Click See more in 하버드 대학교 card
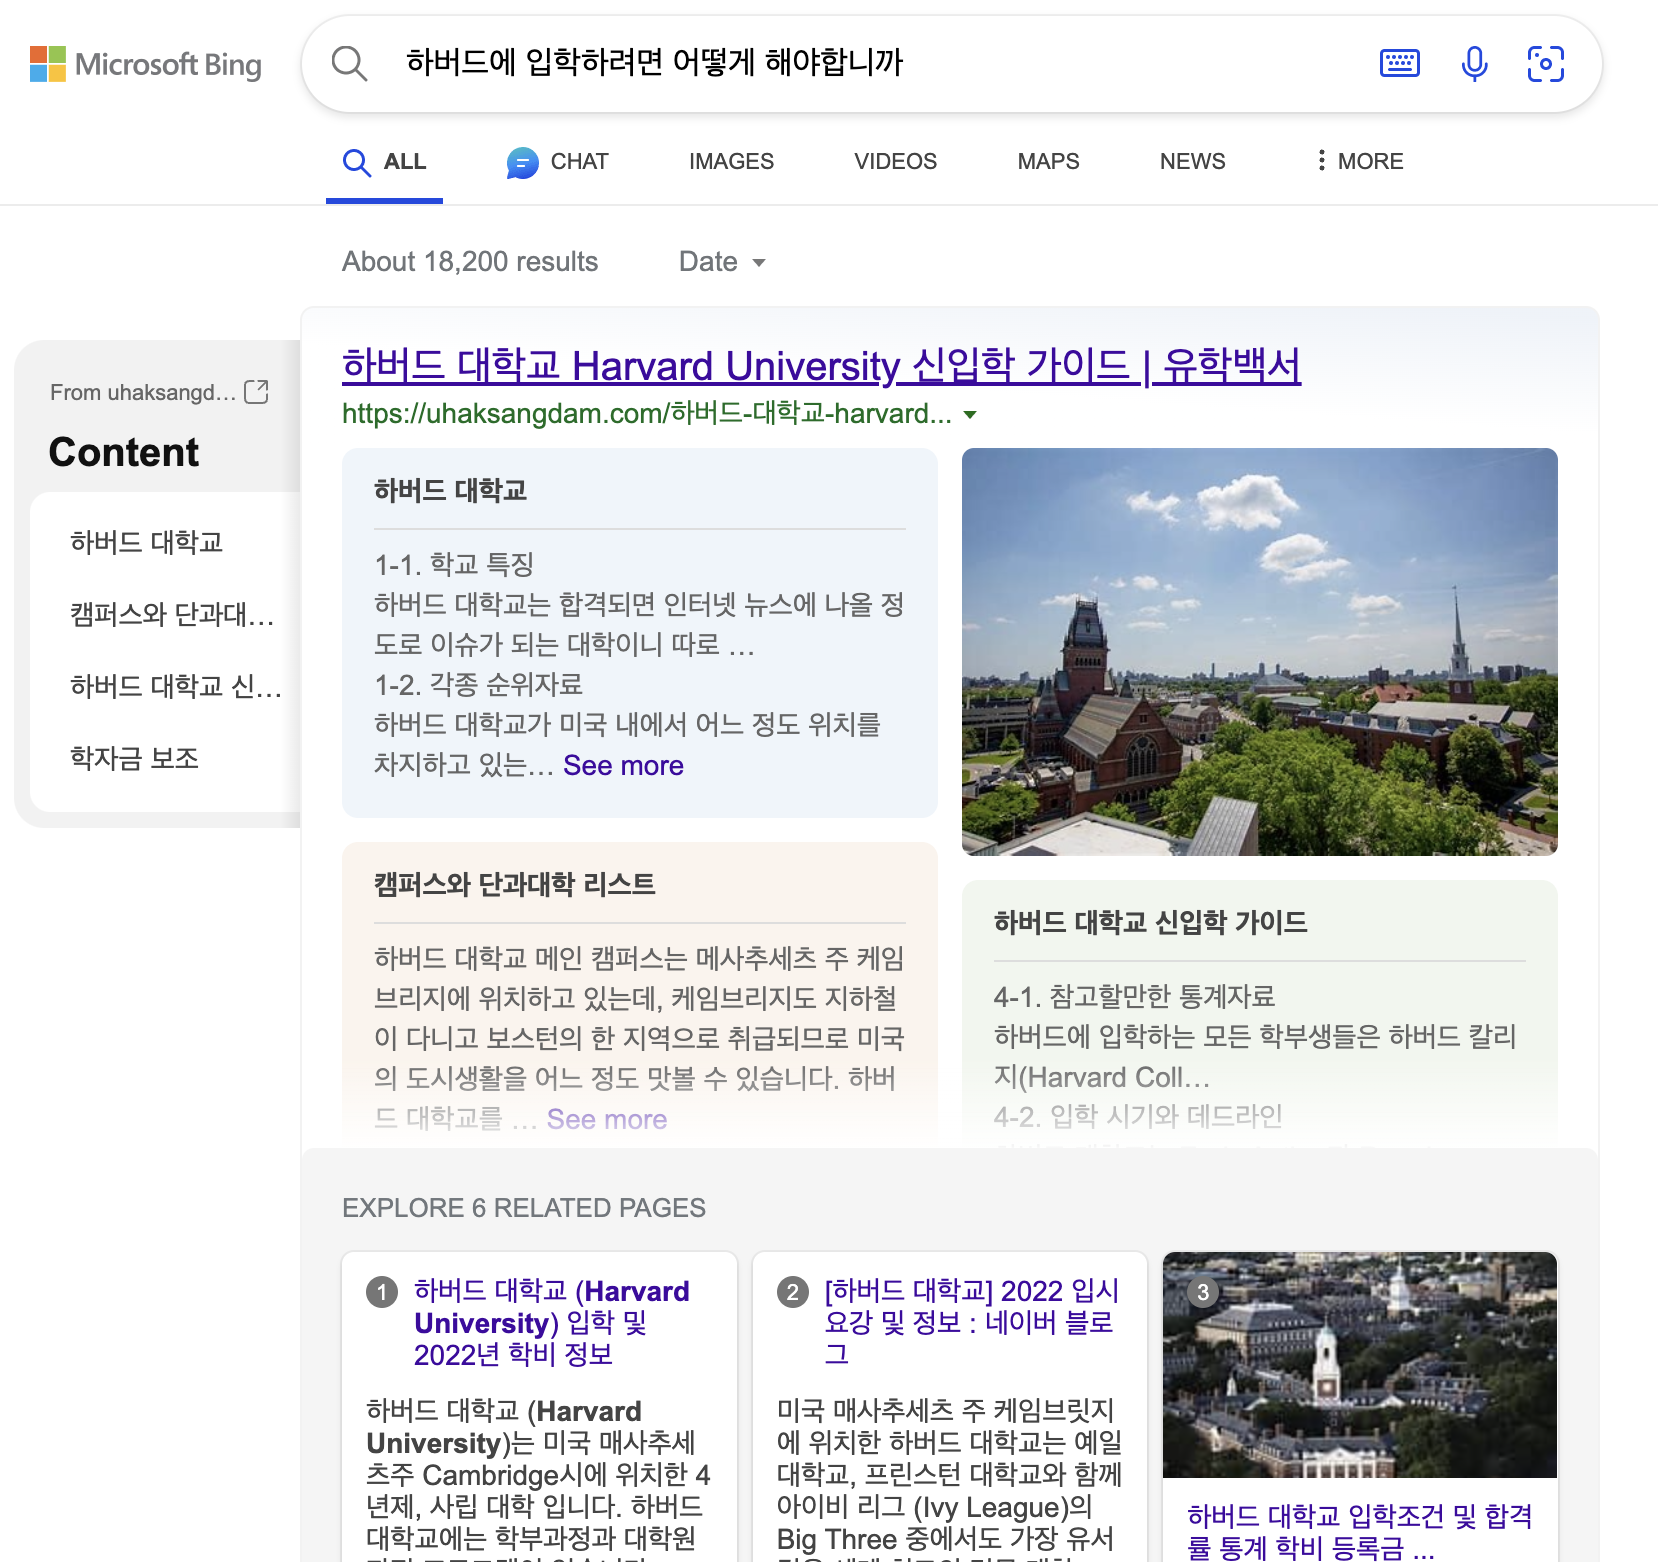Screen dimensions: 1658x1562 pos(623,766)
